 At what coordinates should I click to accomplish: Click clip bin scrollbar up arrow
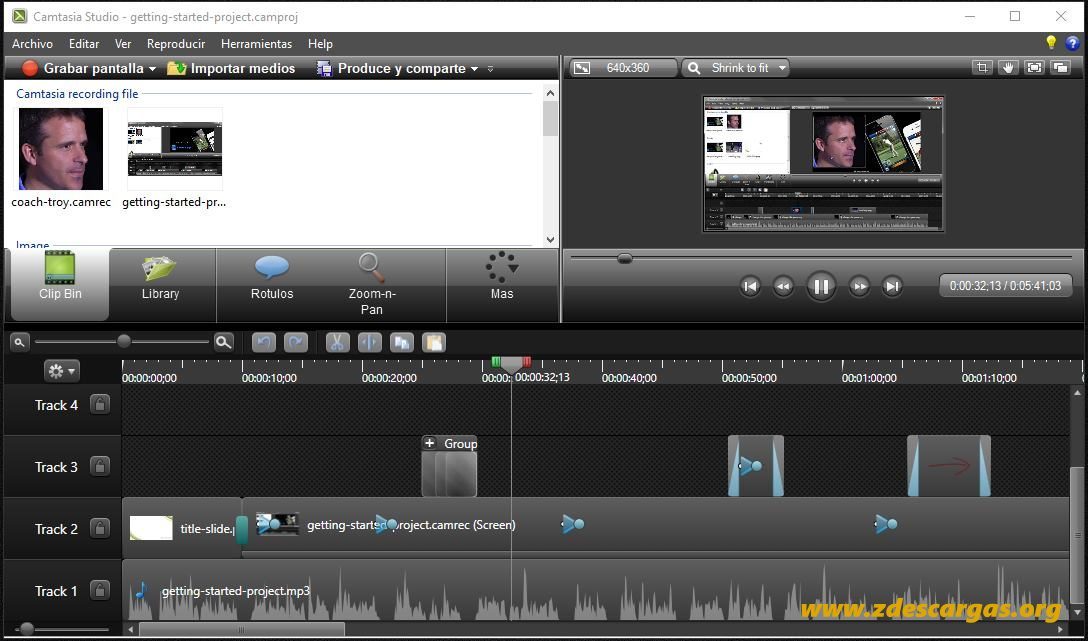[550, 93]
